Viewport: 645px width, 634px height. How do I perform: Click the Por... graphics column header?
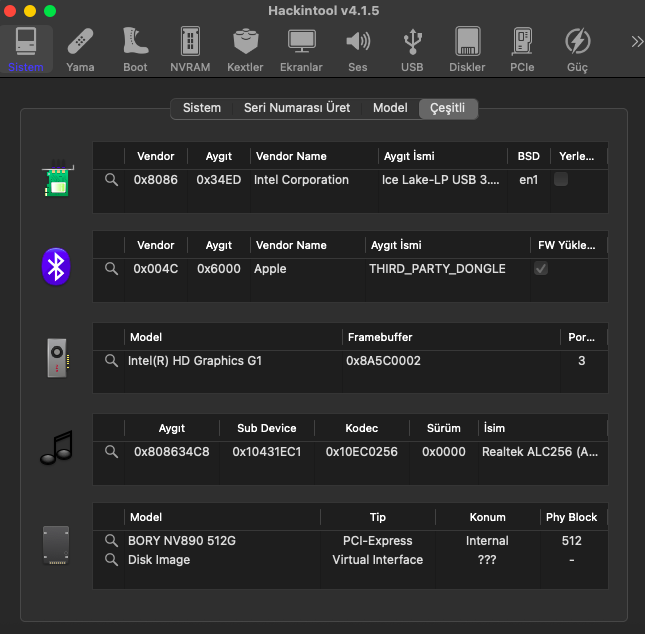582,337
